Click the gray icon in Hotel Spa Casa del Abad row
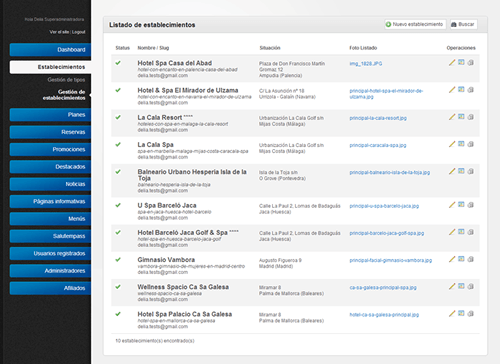Image resolution: width=500 pixels, height=364 pixels. tap(471, 63)
